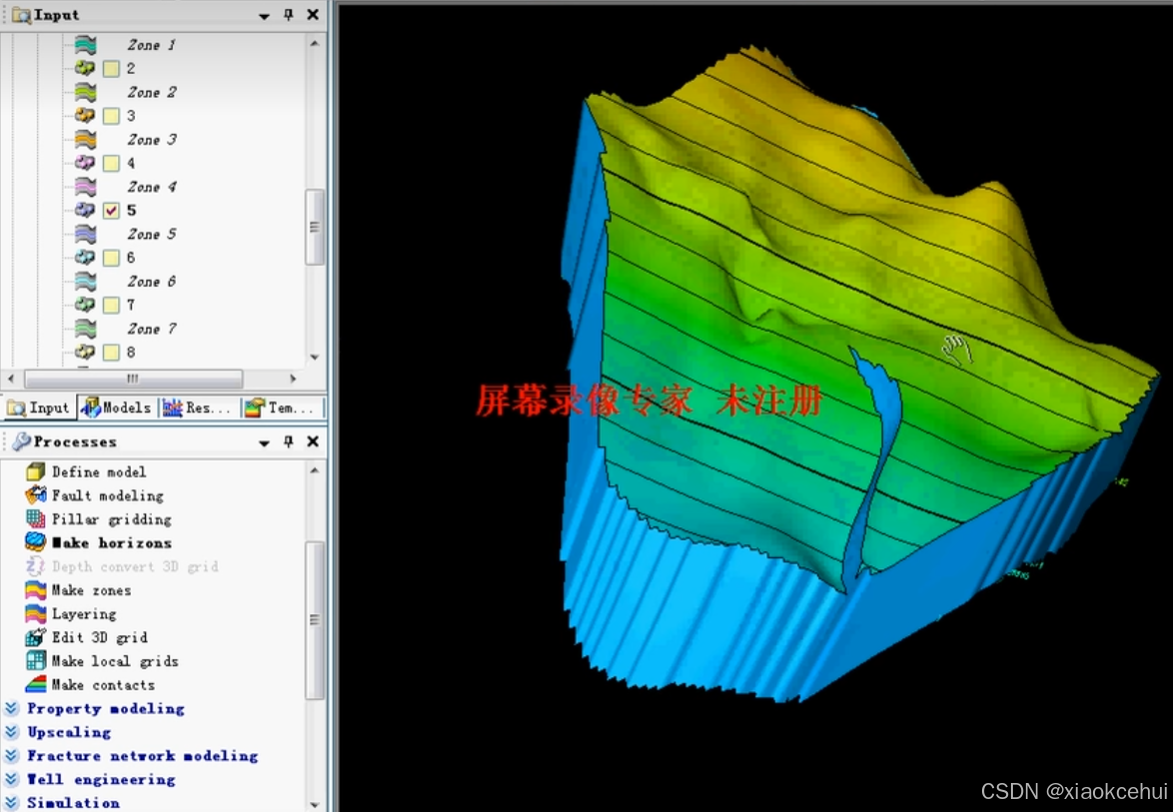Expand the Upscaling group
The image size is (1173, 812).
[x=11, y=731]
